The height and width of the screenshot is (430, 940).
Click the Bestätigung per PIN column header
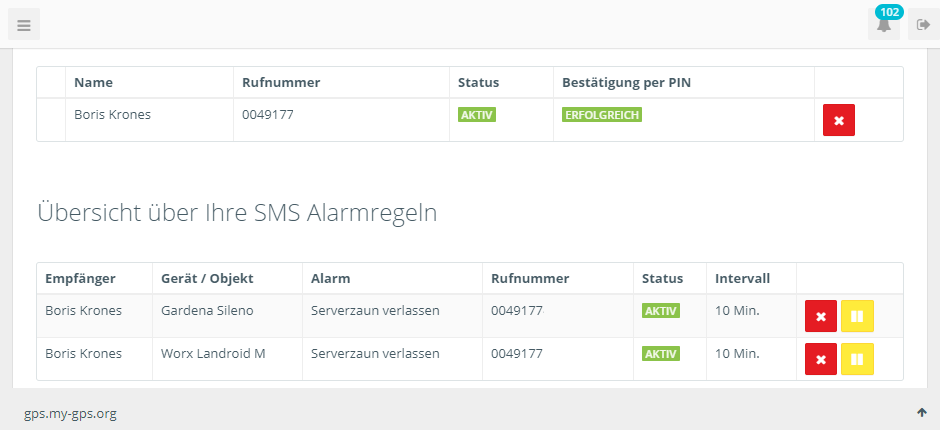point(626,83)
